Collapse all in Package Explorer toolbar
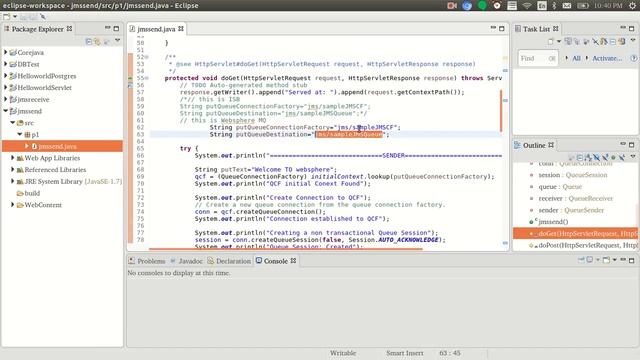This screenshot has height=360, width=640. [89, 41]
